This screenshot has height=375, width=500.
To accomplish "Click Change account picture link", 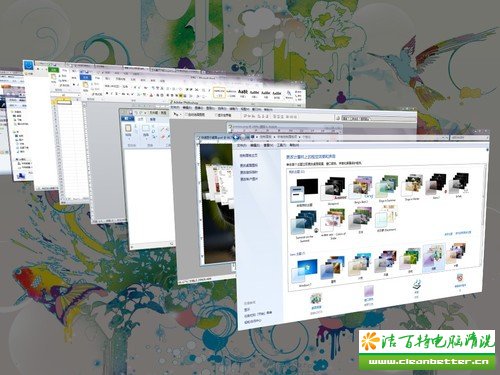I will (x=248, y=179).
